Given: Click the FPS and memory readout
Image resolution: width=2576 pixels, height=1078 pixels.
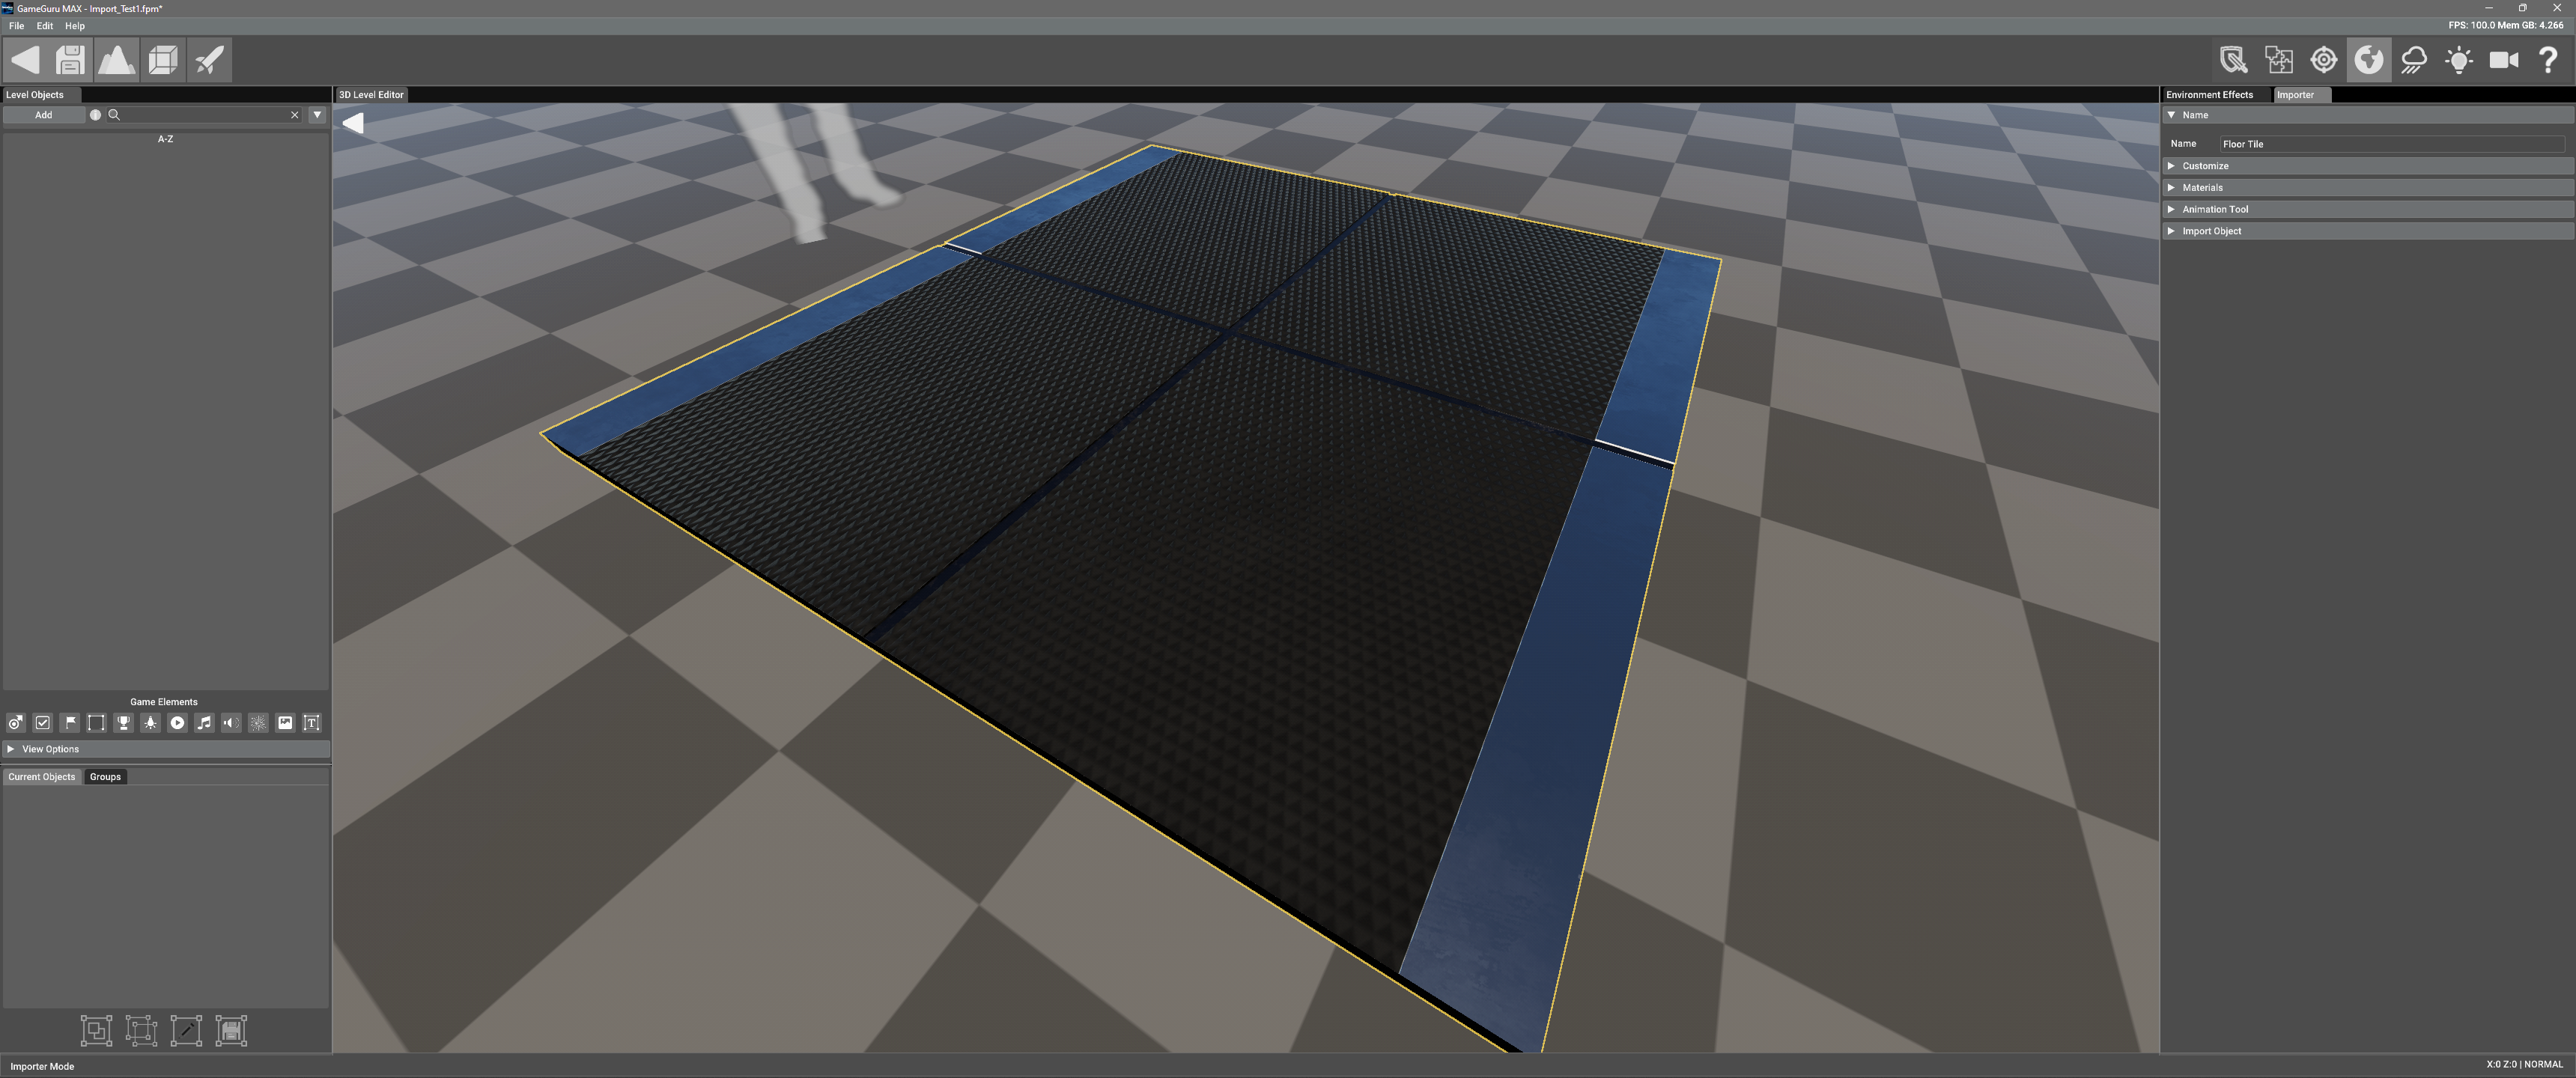Looking at the screenshot, I should [2505, 26].
